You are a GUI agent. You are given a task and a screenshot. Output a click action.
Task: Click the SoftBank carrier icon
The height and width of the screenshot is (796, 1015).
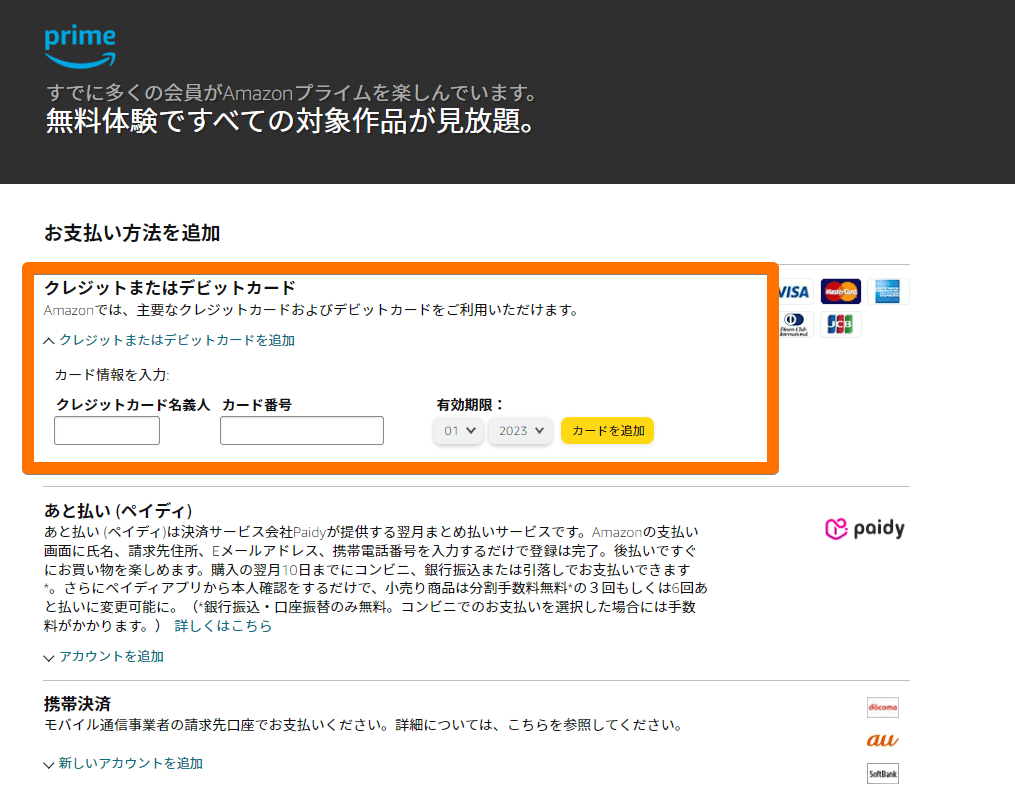883,773
